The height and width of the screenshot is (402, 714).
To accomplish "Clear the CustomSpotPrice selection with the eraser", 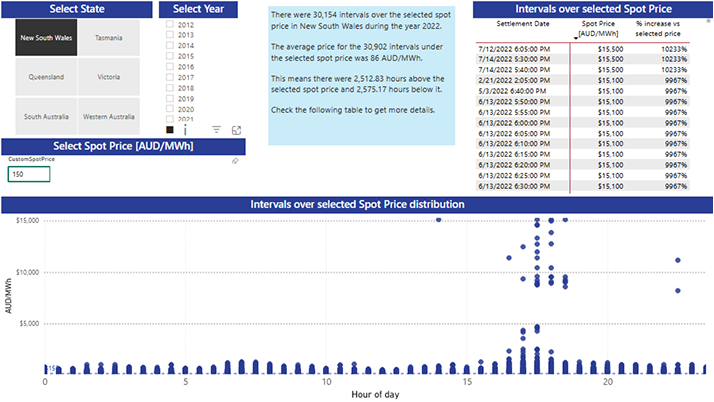I will point(235,160).
